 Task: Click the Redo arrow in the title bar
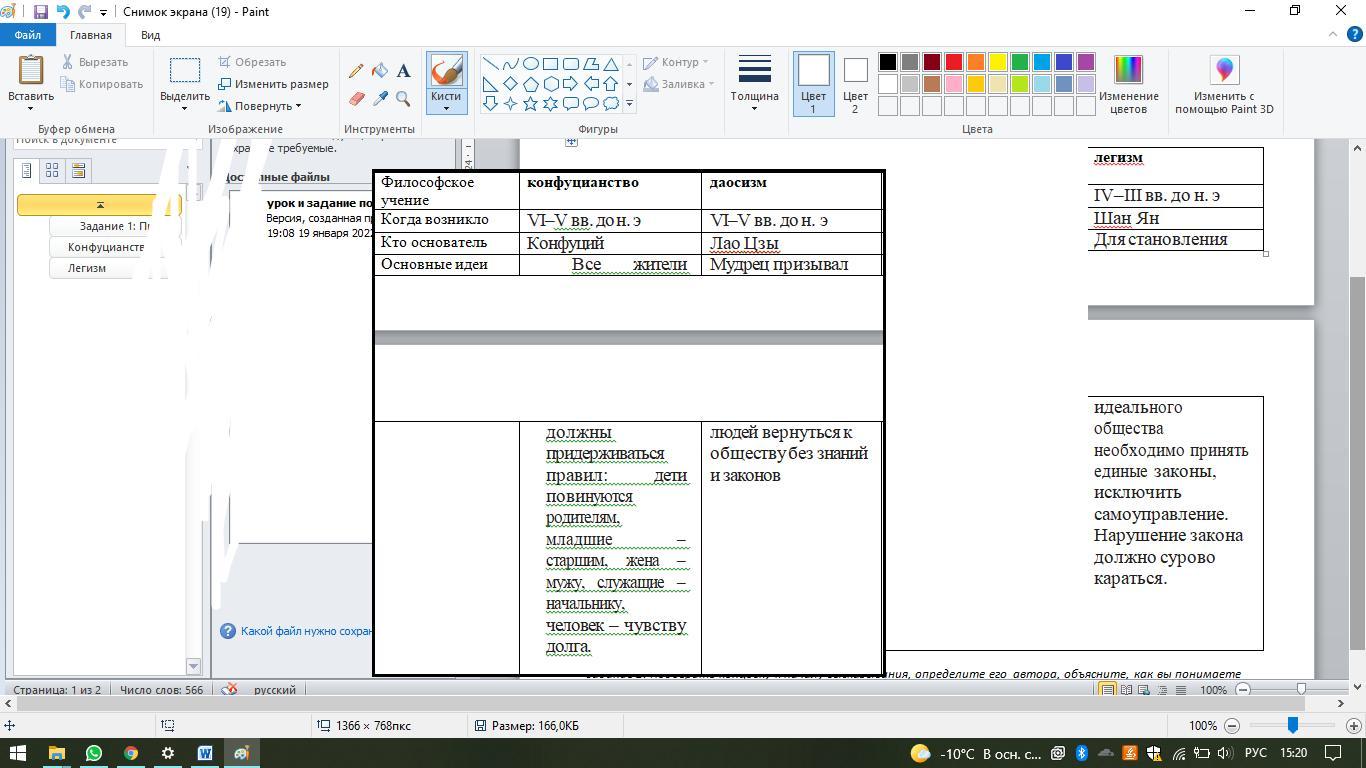click(x=84, y=12)
